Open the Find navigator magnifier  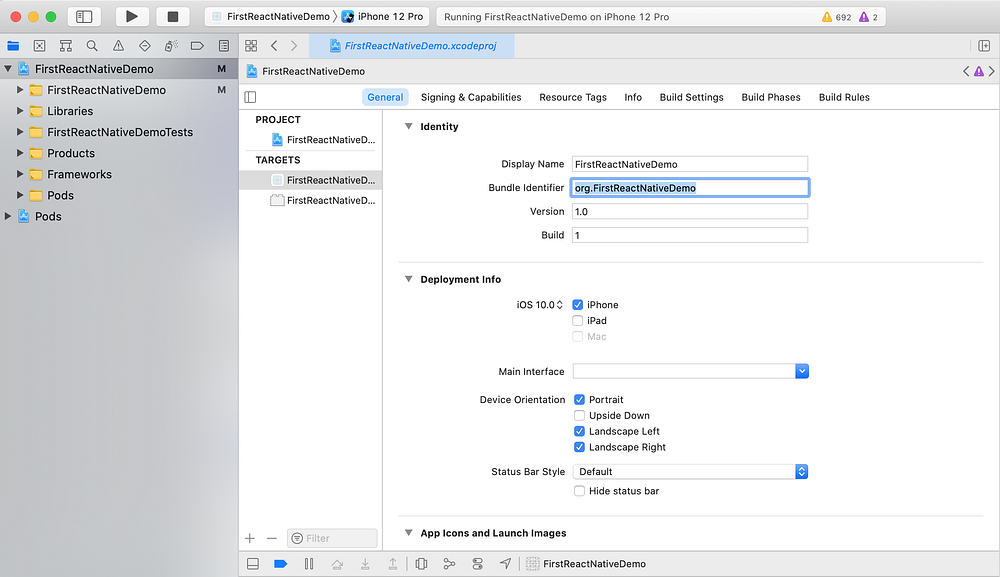(x=92, y=46)
